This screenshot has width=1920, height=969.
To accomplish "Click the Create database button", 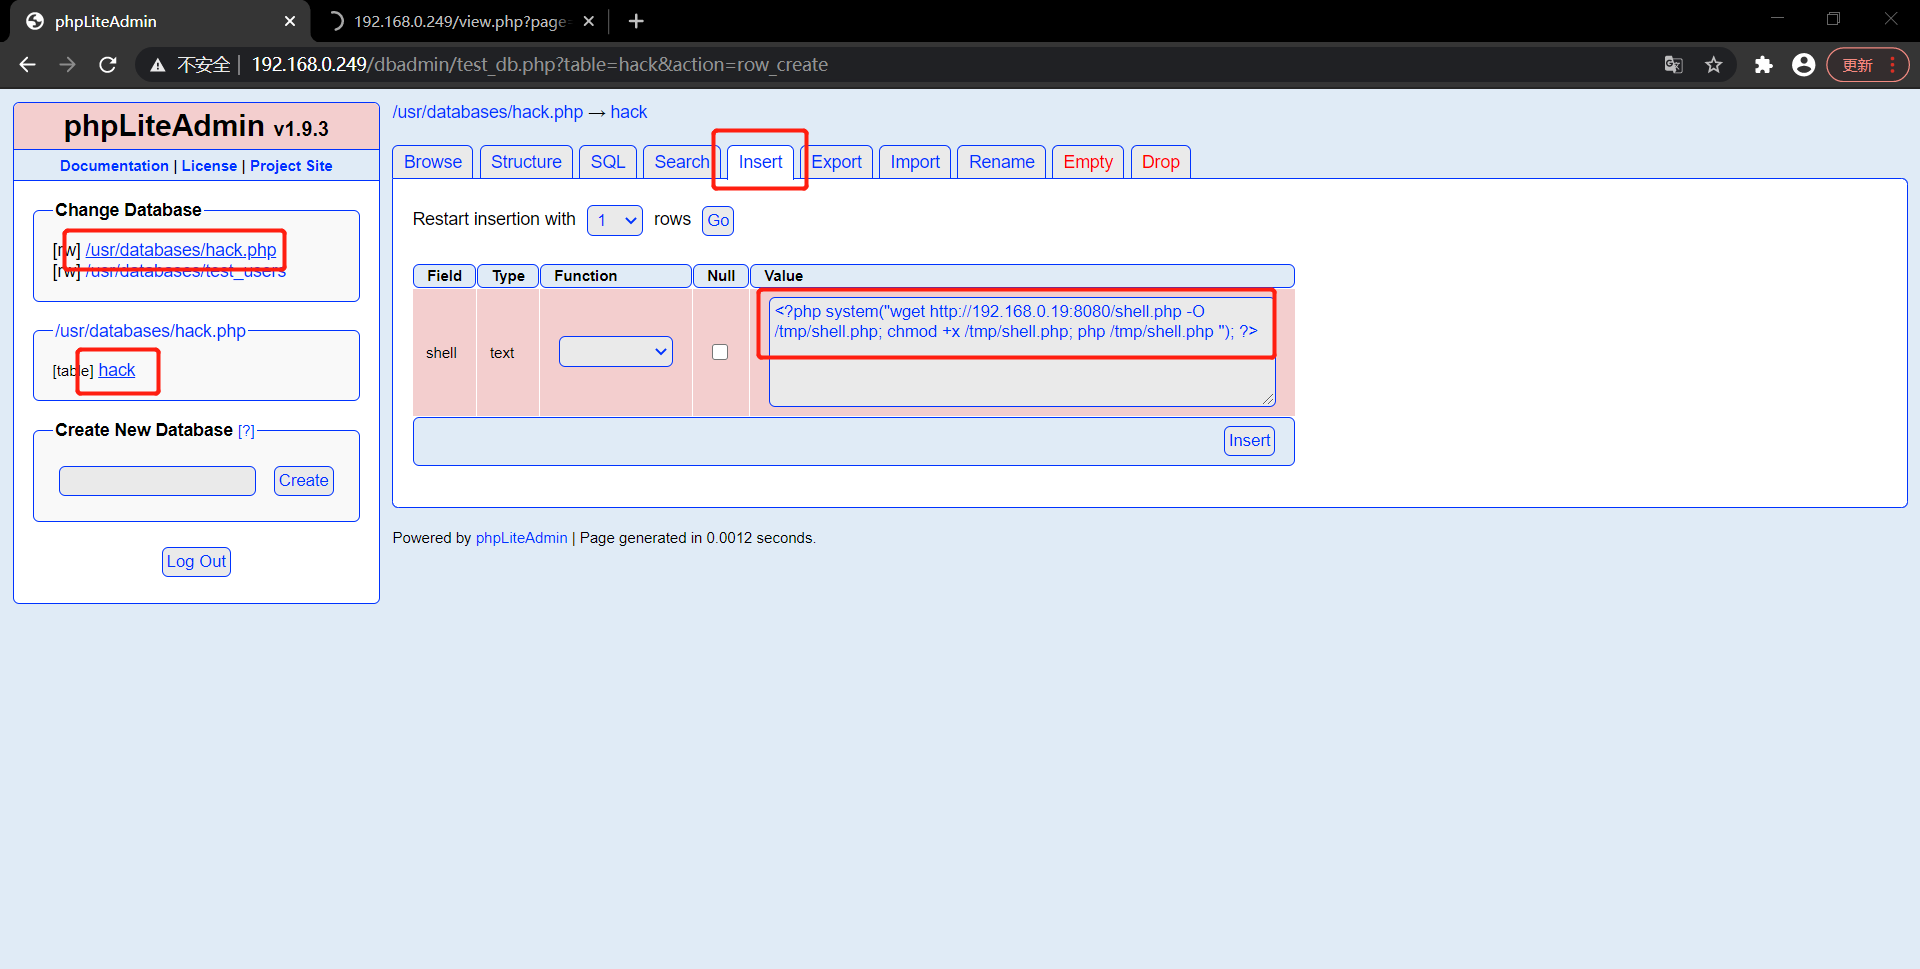I will pyautogui.click(x=303, y=481).
